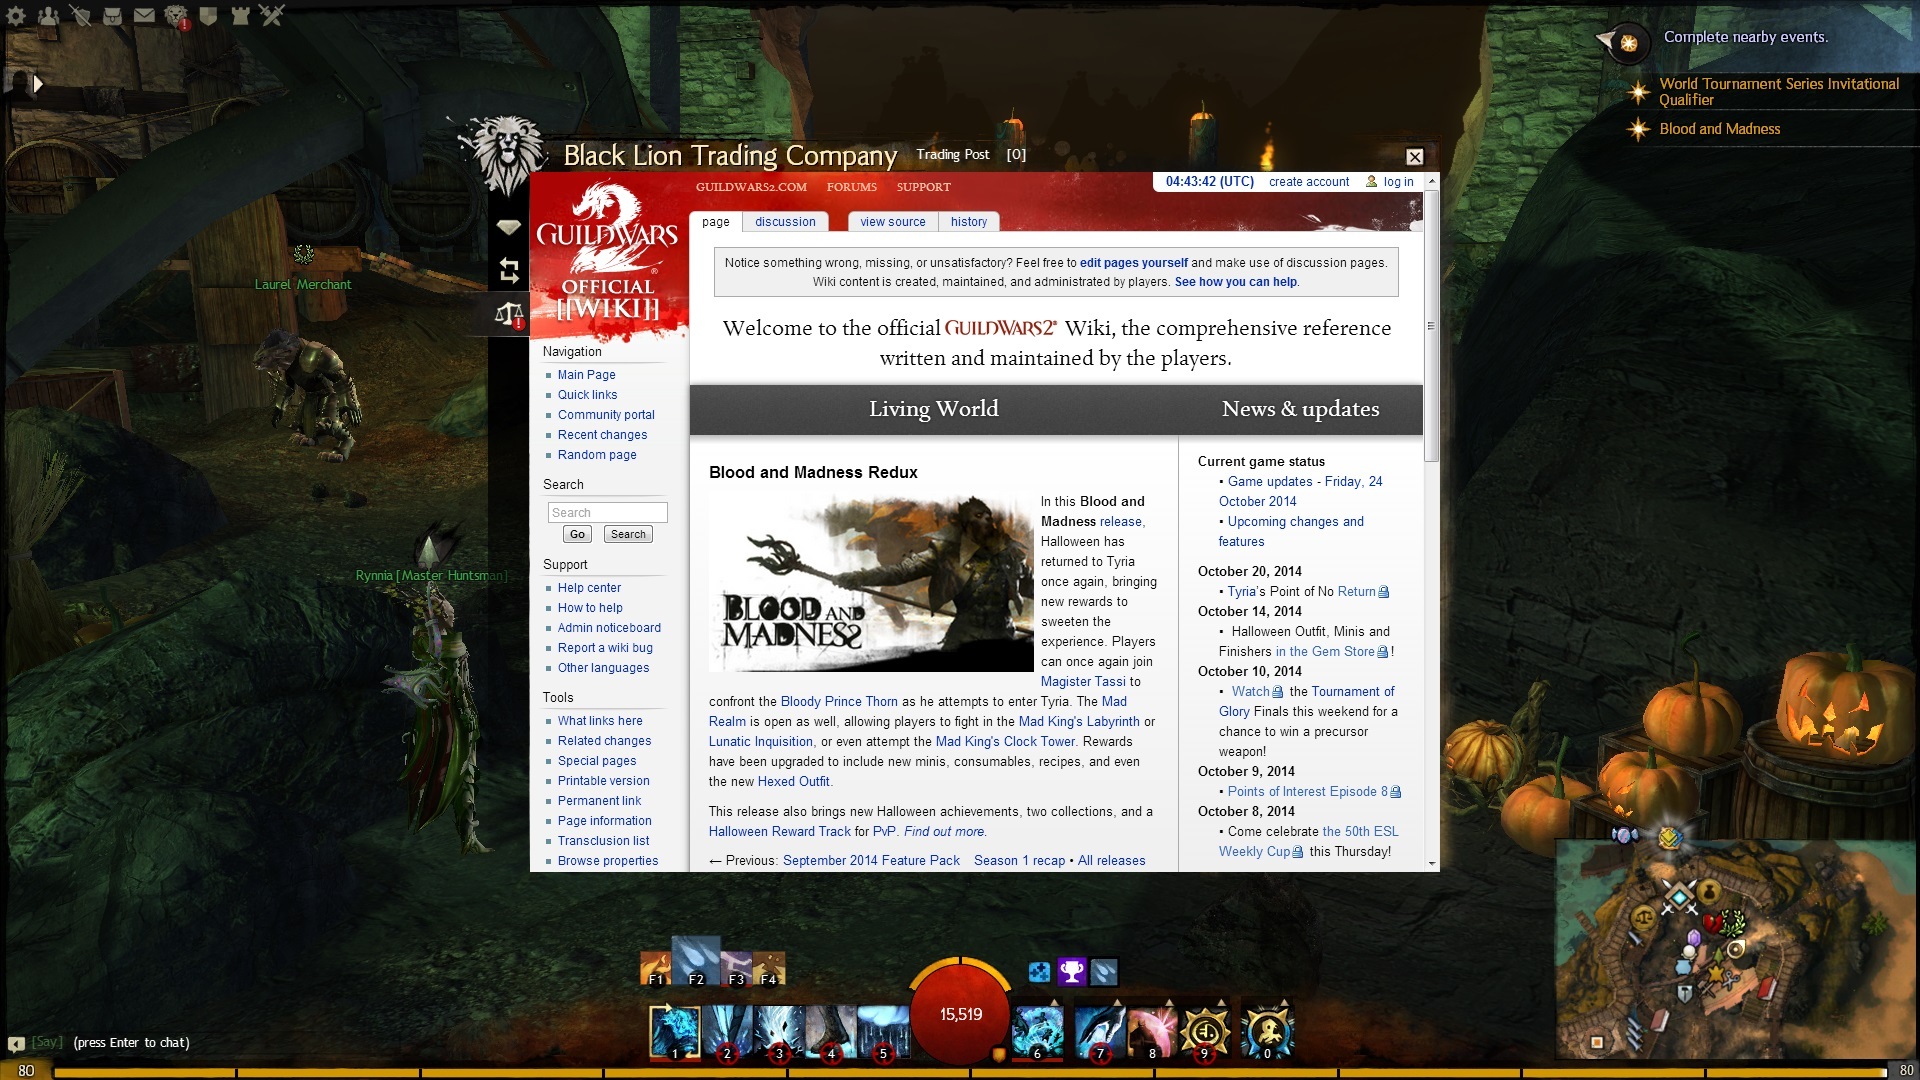Open the Black Lion lion-head icon
Image resolution: width=1920 pixels, height=1080 pixels.
tap(176, 15)
